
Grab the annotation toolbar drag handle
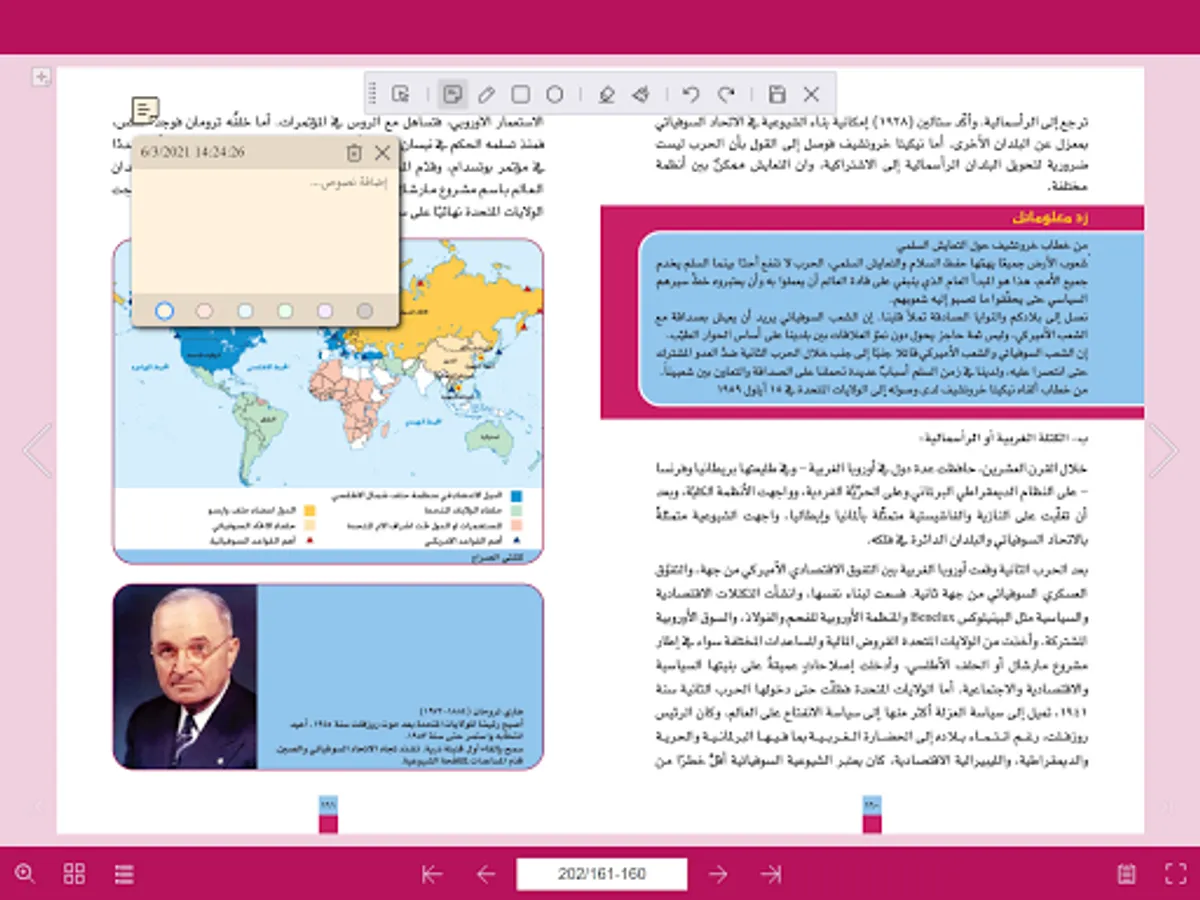373,94
